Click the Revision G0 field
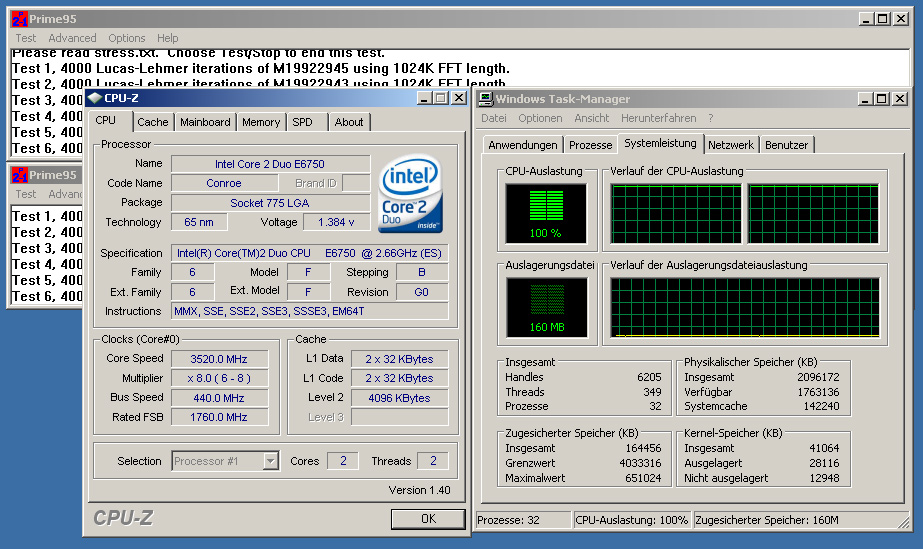 [x=421, y=292]
